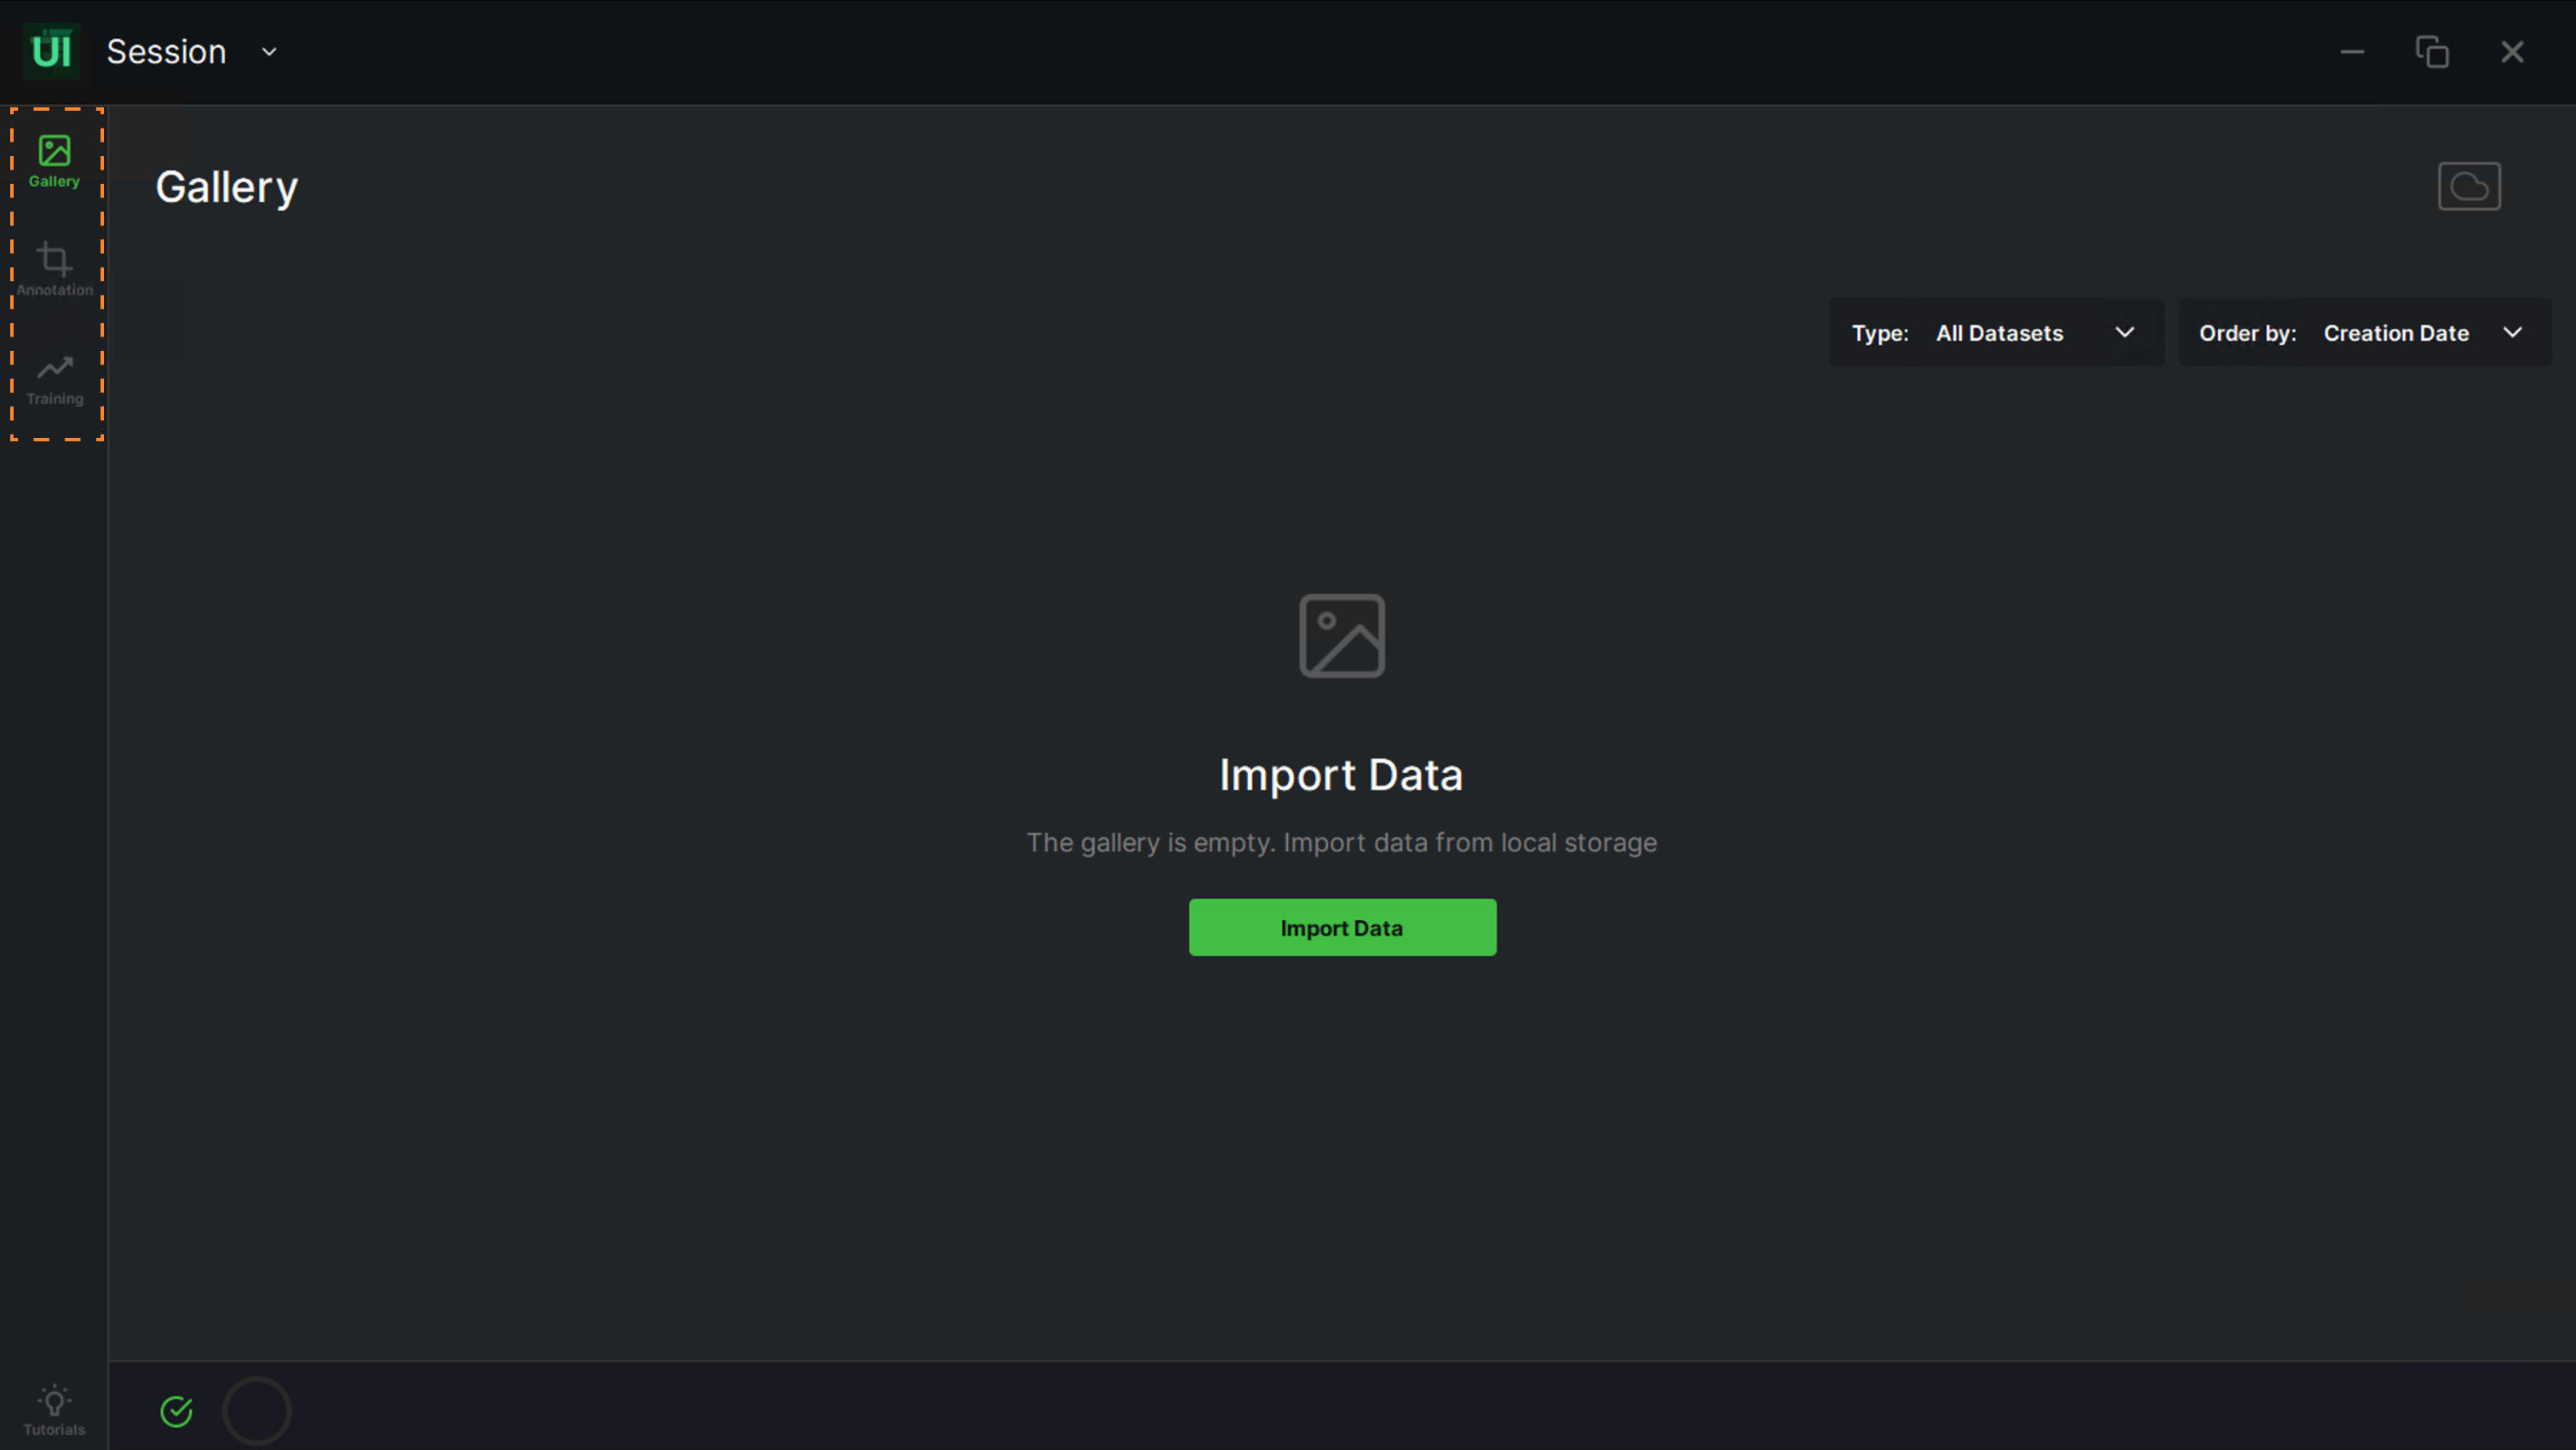Minimize the application window
Screen dimensions: 2576x1450
(2352, 52)
